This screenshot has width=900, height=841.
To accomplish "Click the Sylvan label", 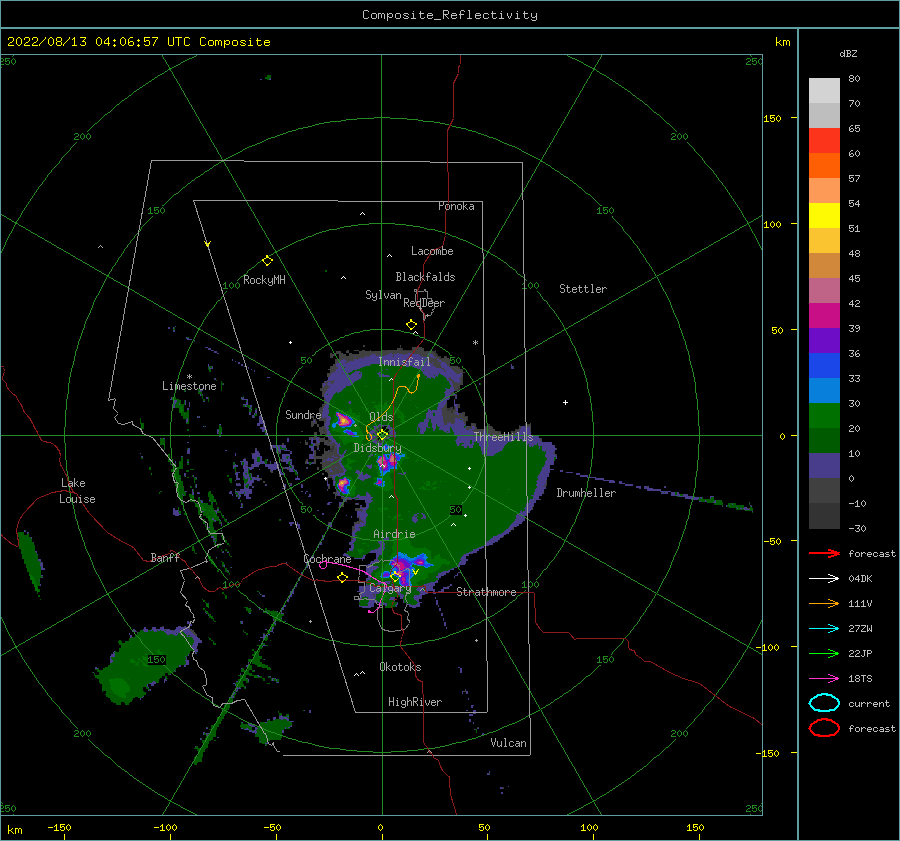I will [383, 295].
